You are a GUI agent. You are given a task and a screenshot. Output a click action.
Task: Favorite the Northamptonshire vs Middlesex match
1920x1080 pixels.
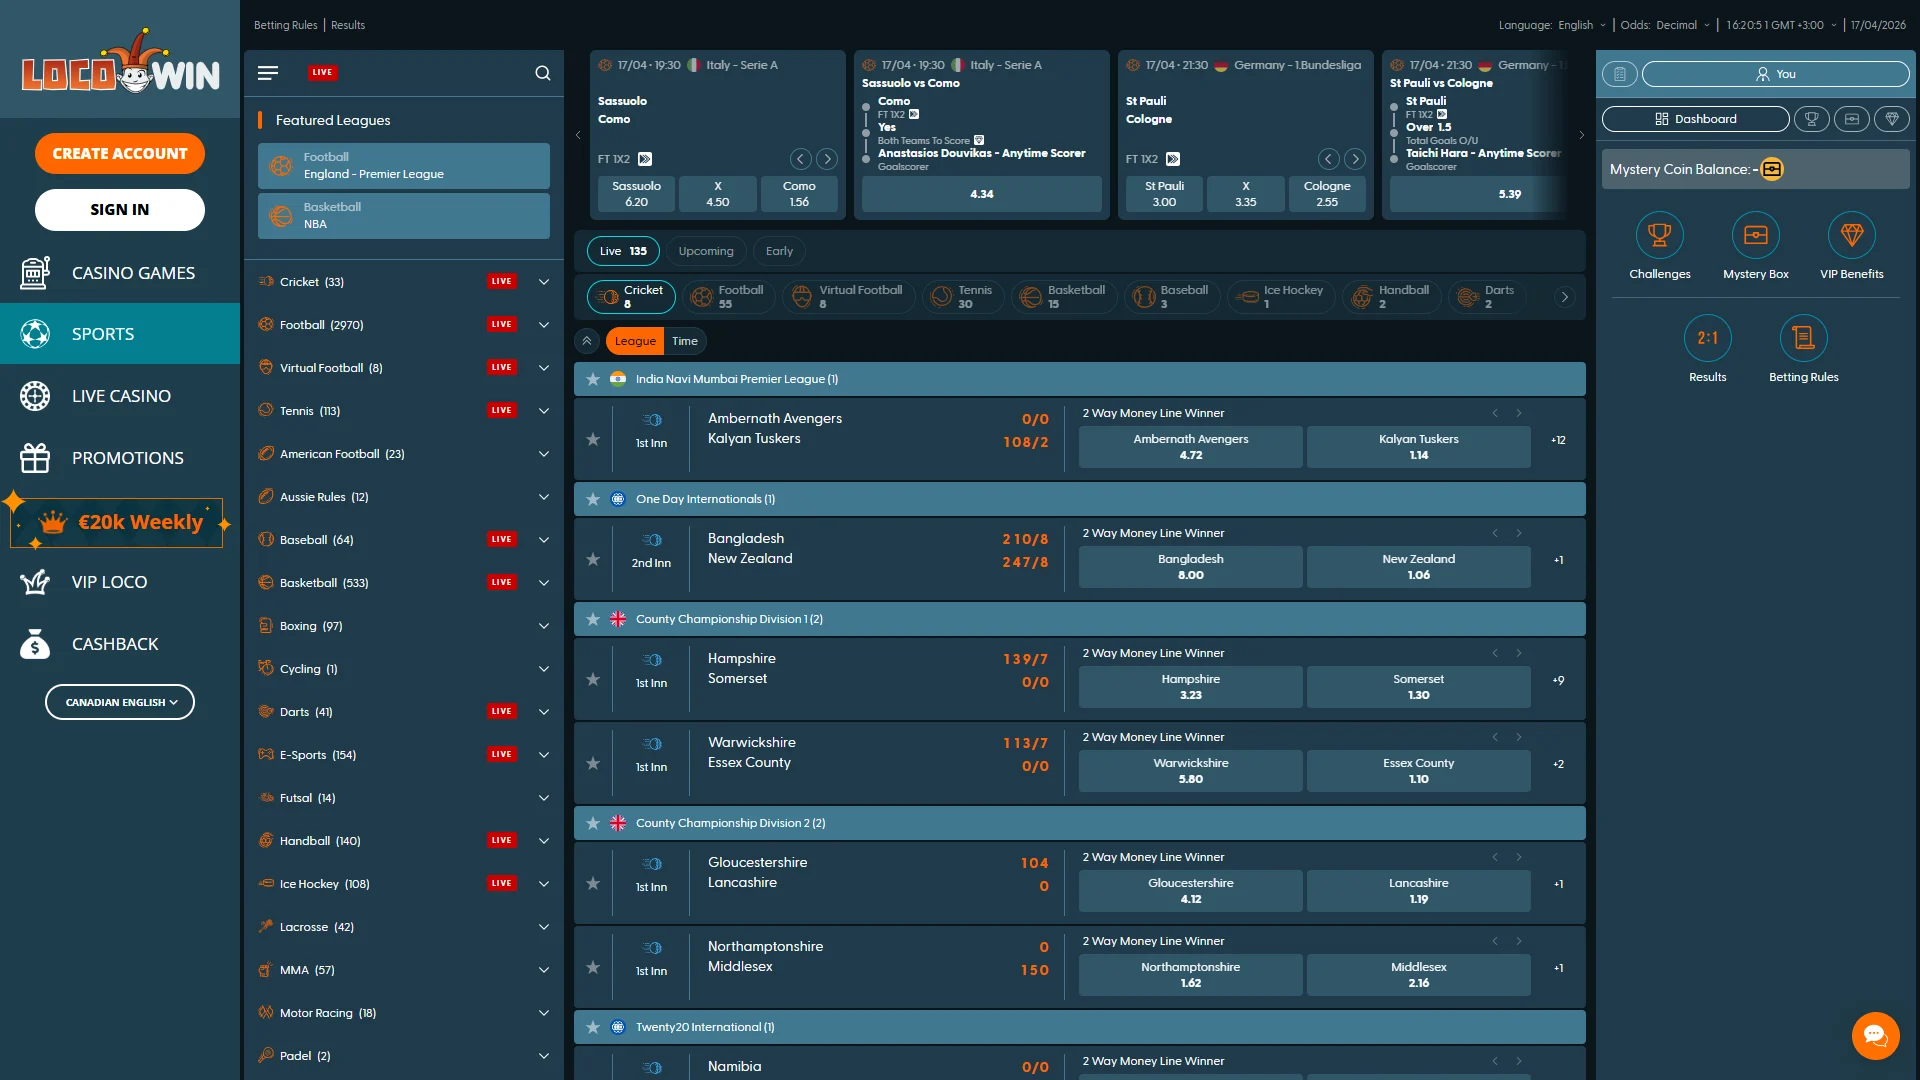593,967
